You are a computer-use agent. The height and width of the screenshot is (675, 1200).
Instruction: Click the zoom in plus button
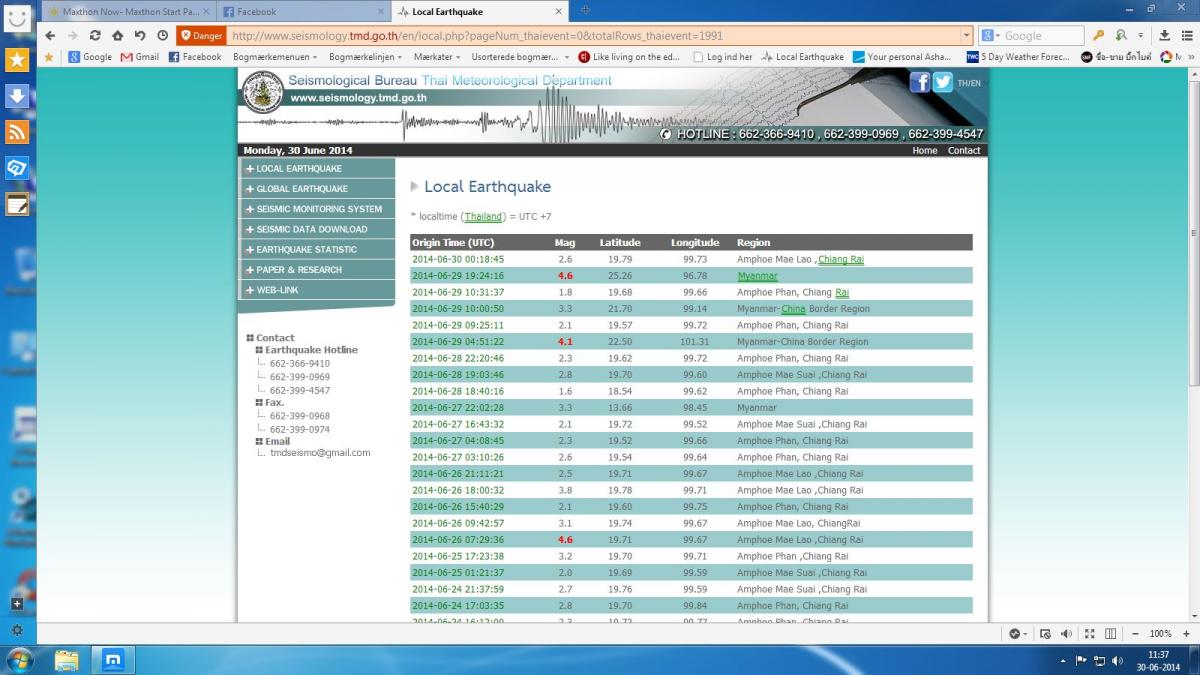(x=1184, y=634)
